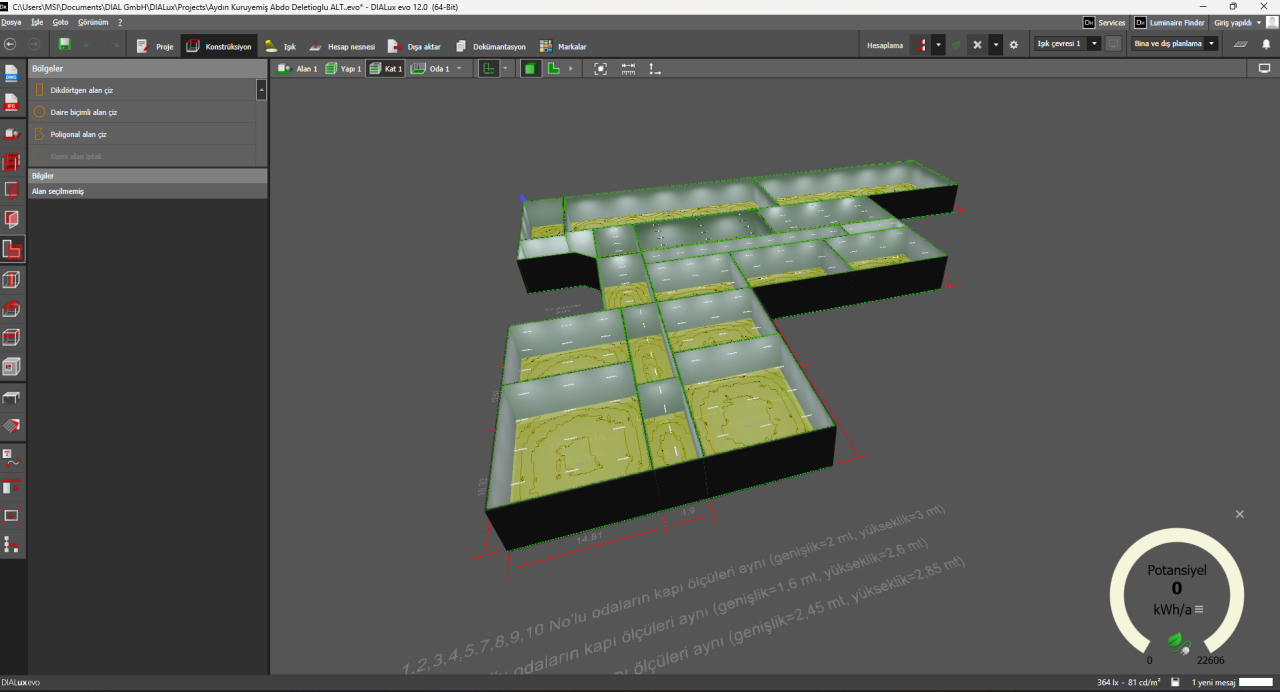Click the IFC import sidebar icon
Image resolution: width=1280 pixels, height=692 pixels.
[x=12, y=103]
